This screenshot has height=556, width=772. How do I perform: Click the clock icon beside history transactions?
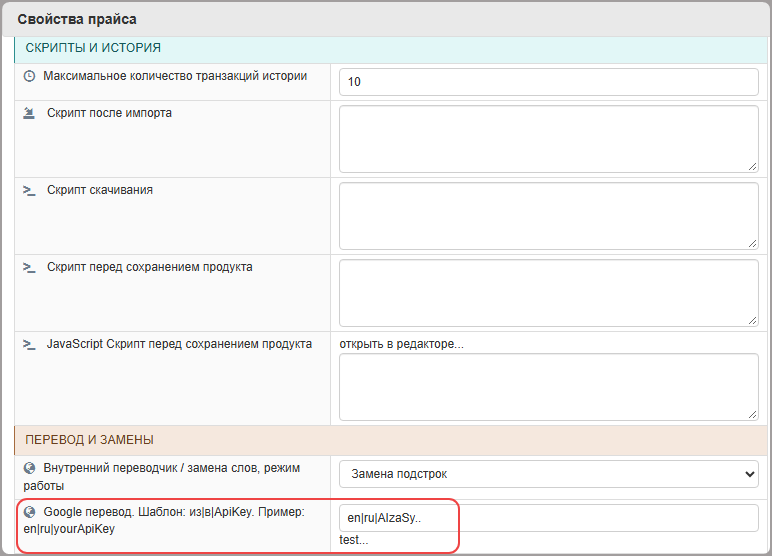point(30,76)
